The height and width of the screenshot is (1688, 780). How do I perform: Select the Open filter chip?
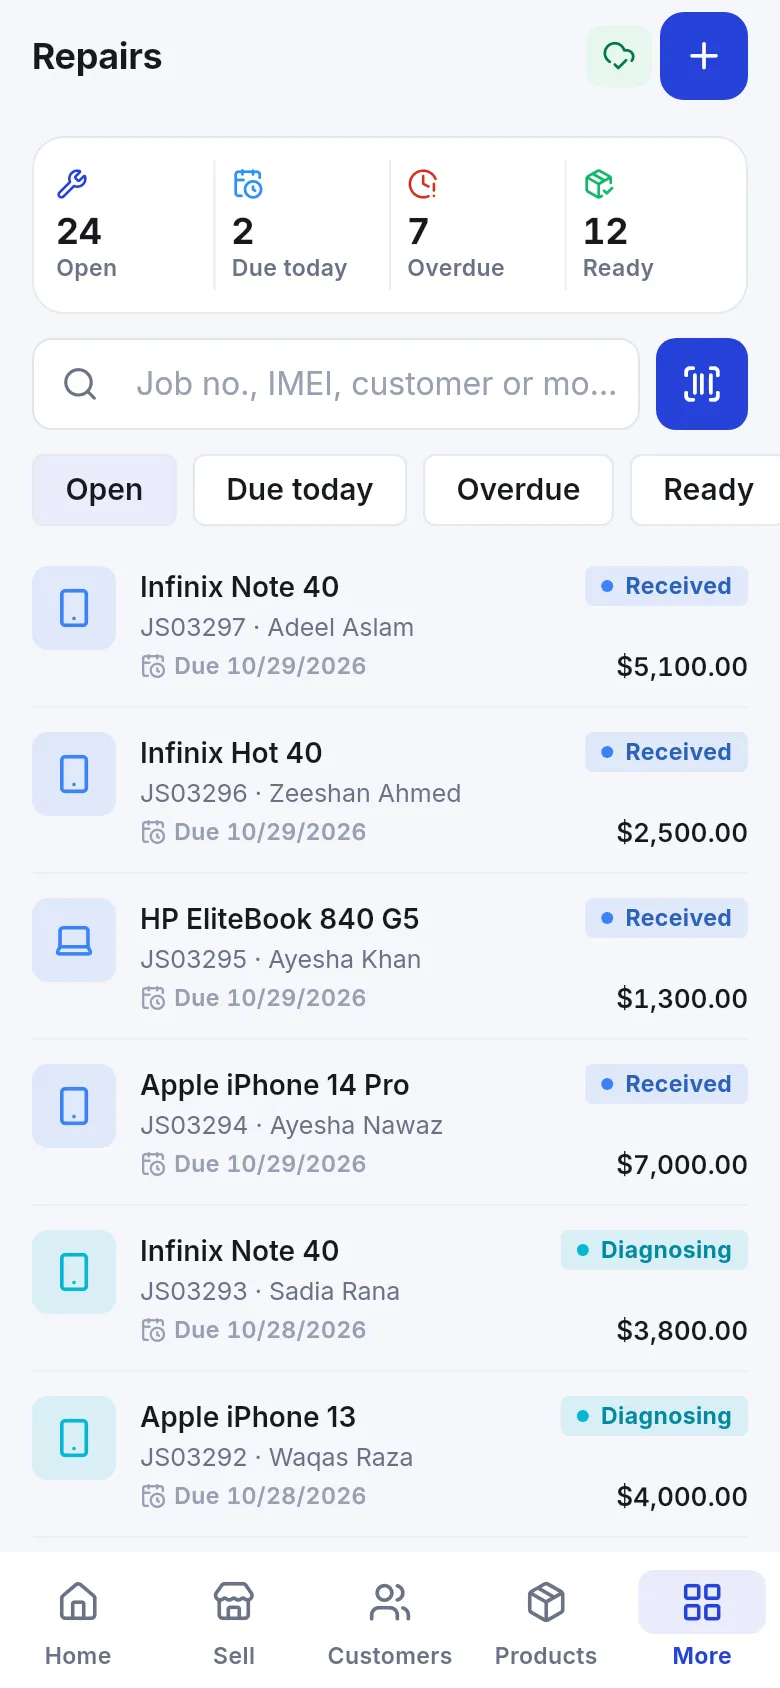click(x=104, y=490)
